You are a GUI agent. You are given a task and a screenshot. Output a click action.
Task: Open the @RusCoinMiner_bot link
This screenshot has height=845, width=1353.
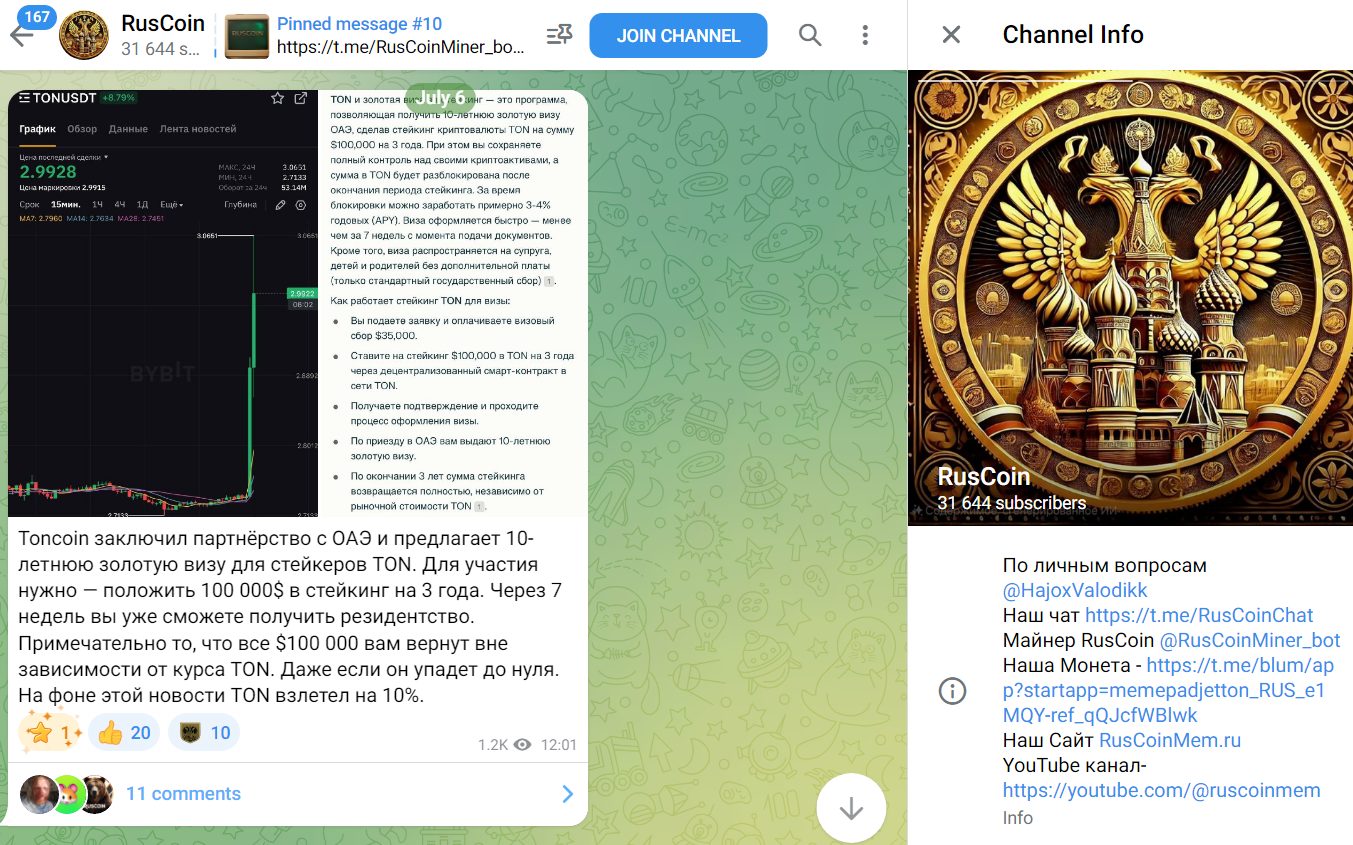pos(1249,640)
